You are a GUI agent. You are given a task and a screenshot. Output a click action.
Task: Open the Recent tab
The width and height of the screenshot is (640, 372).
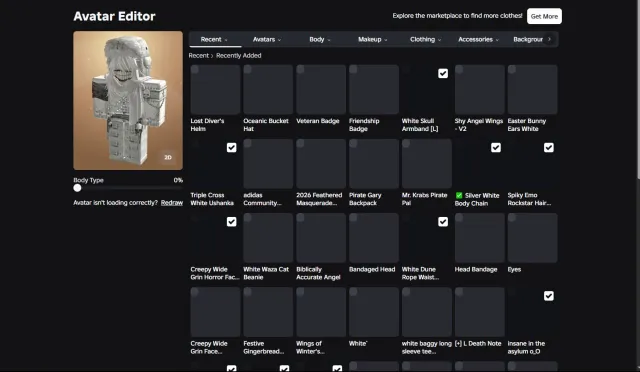(x=215, y=40)
